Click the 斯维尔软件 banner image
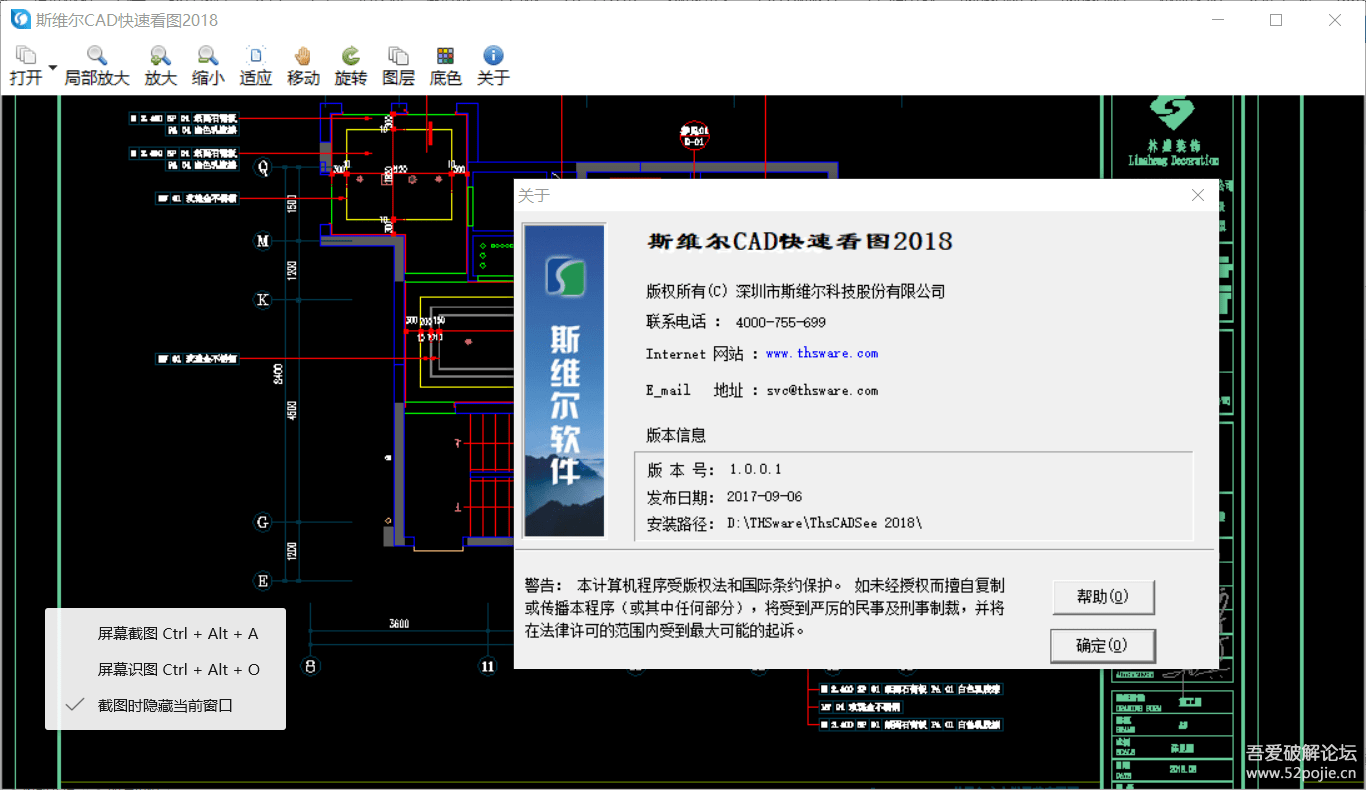1366x790 pixels. (x=564, y=381)
